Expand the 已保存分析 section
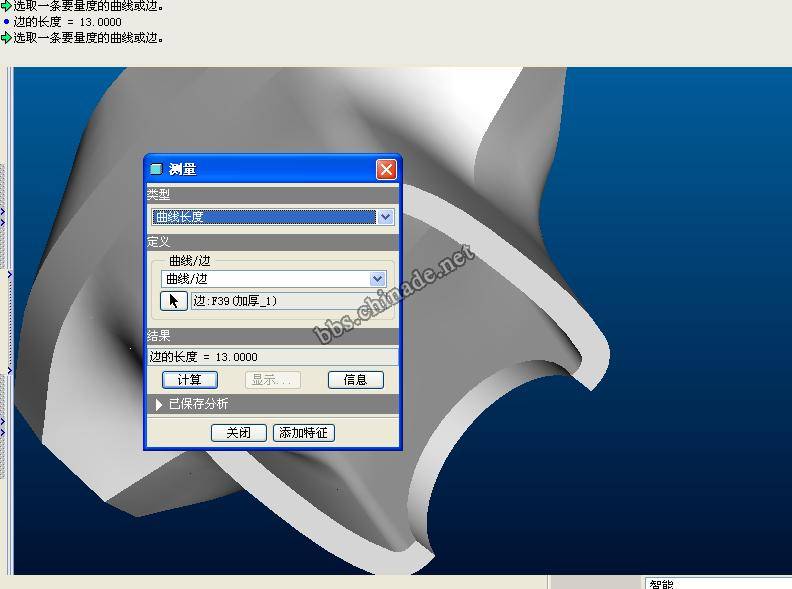This screenshot has height=589, width=792. pos(197,404)
